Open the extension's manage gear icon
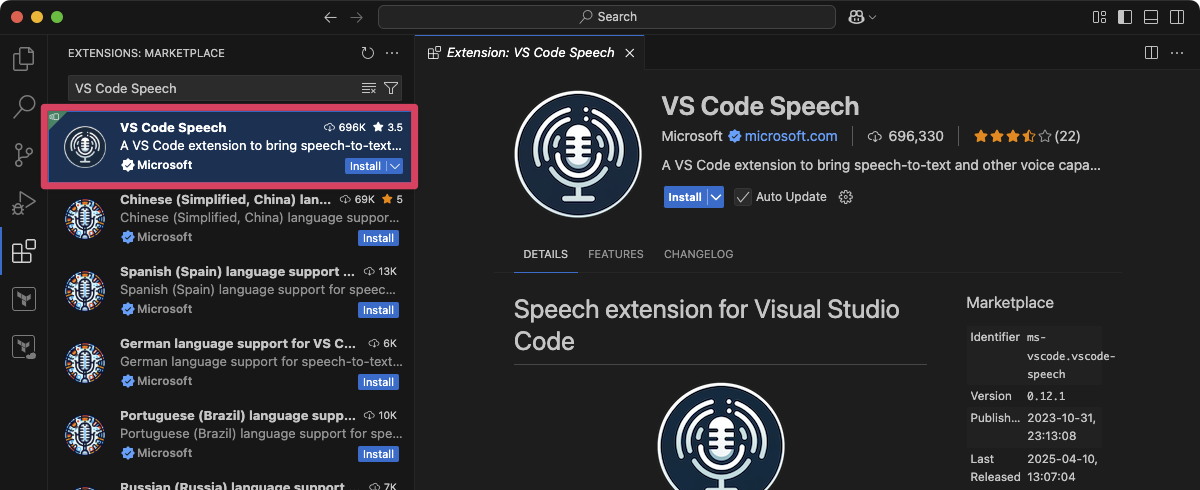 (845, 197)
